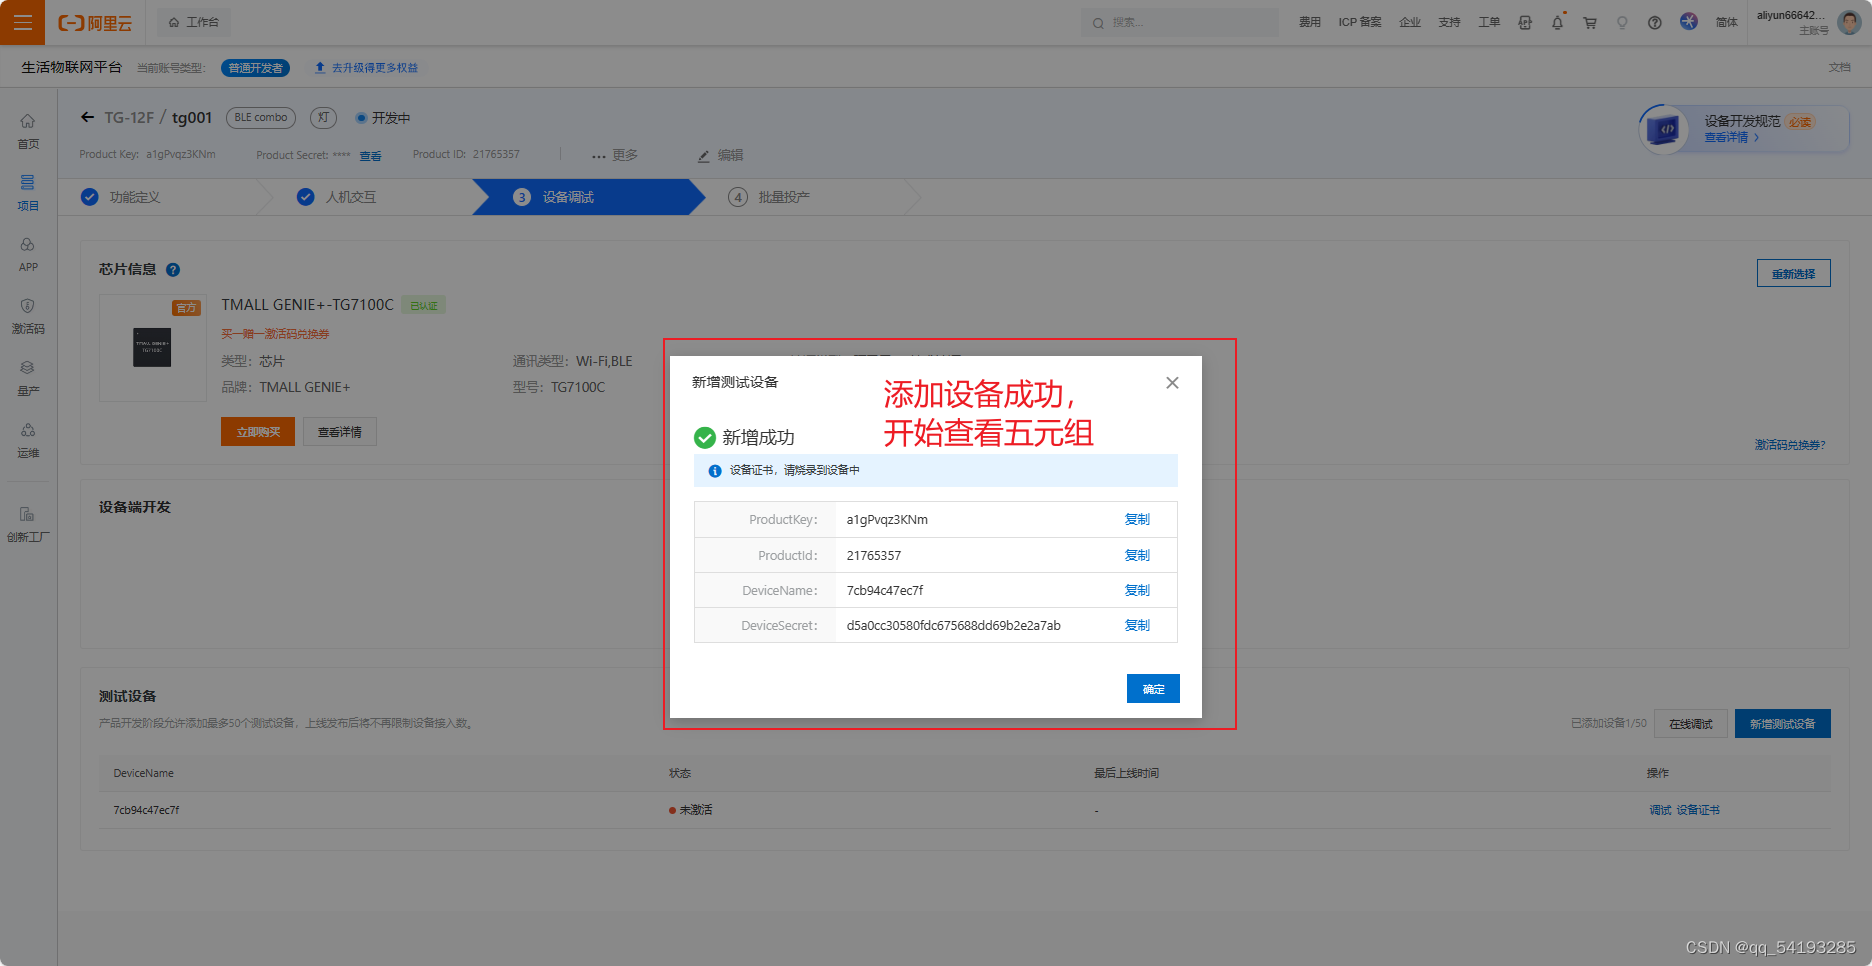Go to the 人机交互 step

point(337,197)
